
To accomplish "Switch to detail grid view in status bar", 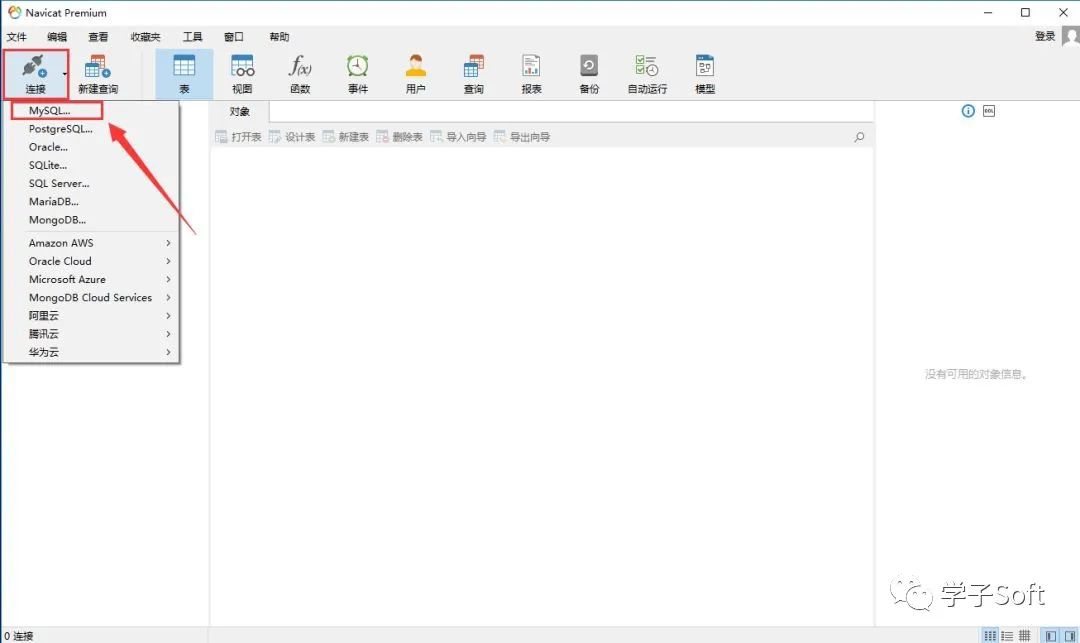I will point(1024,635).
